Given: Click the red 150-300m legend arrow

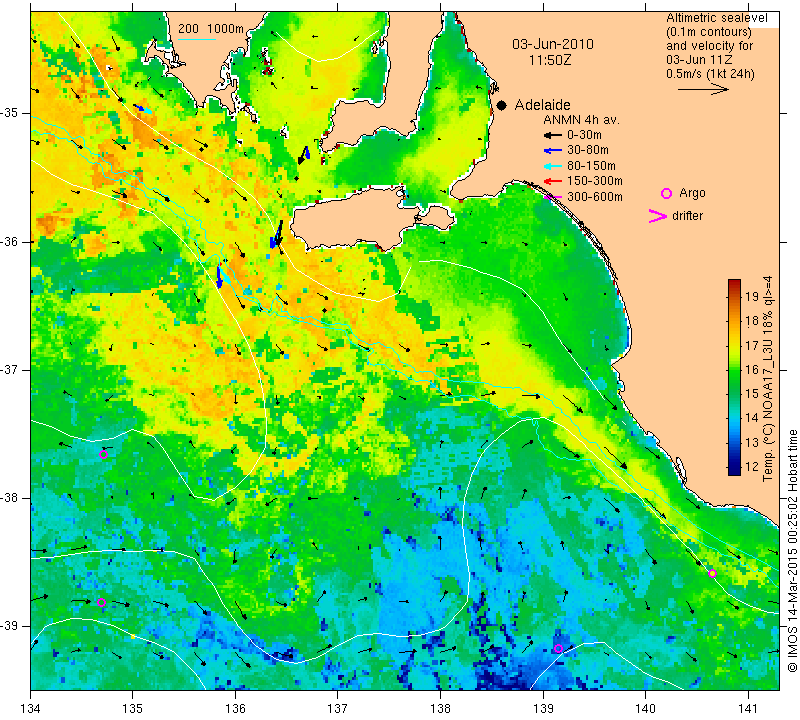Looking at the screenshot, I should pos(553,181).
